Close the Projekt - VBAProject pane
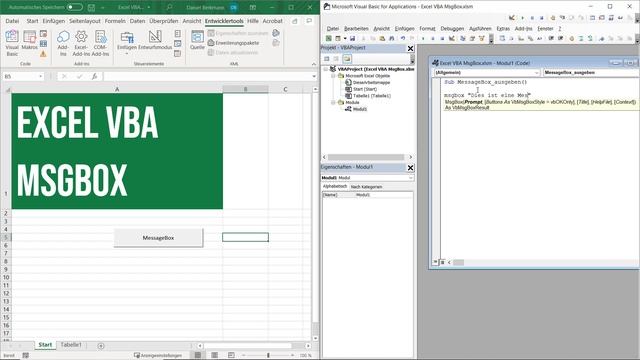 (411, 48)
